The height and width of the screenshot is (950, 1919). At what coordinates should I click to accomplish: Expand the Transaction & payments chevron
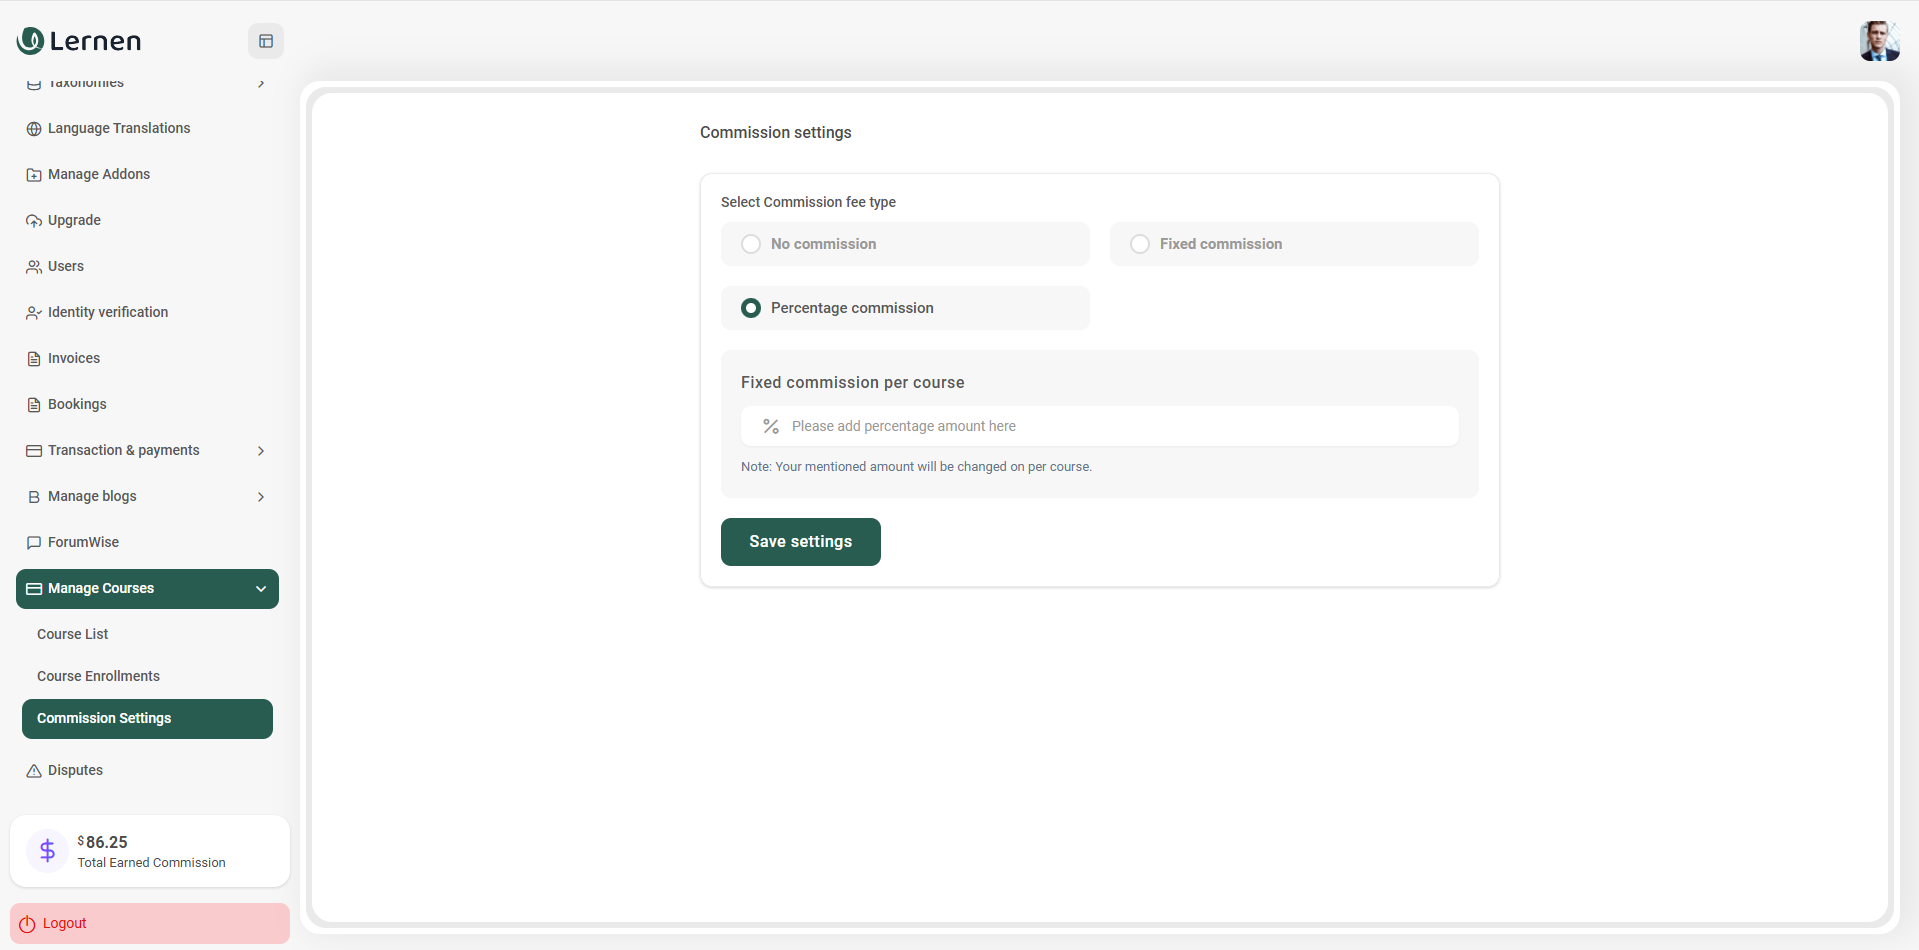(261, 451)
